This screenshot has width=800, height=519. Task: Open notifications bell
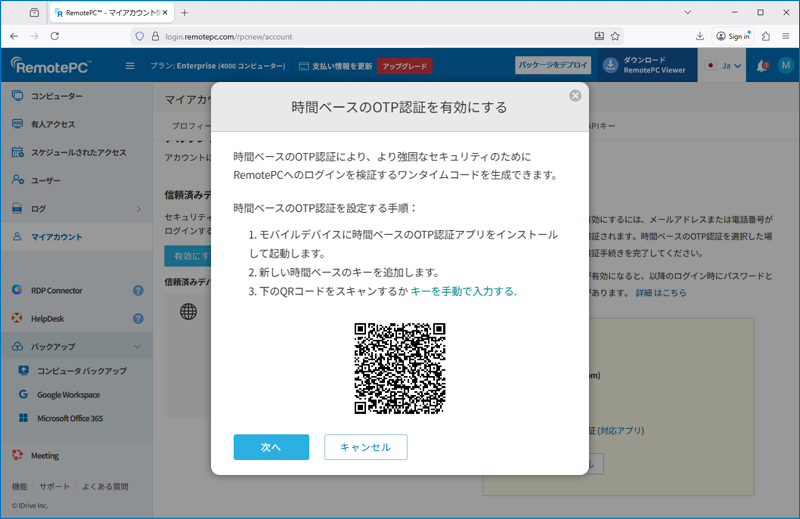pyautogui.click(x=762, y=65)
